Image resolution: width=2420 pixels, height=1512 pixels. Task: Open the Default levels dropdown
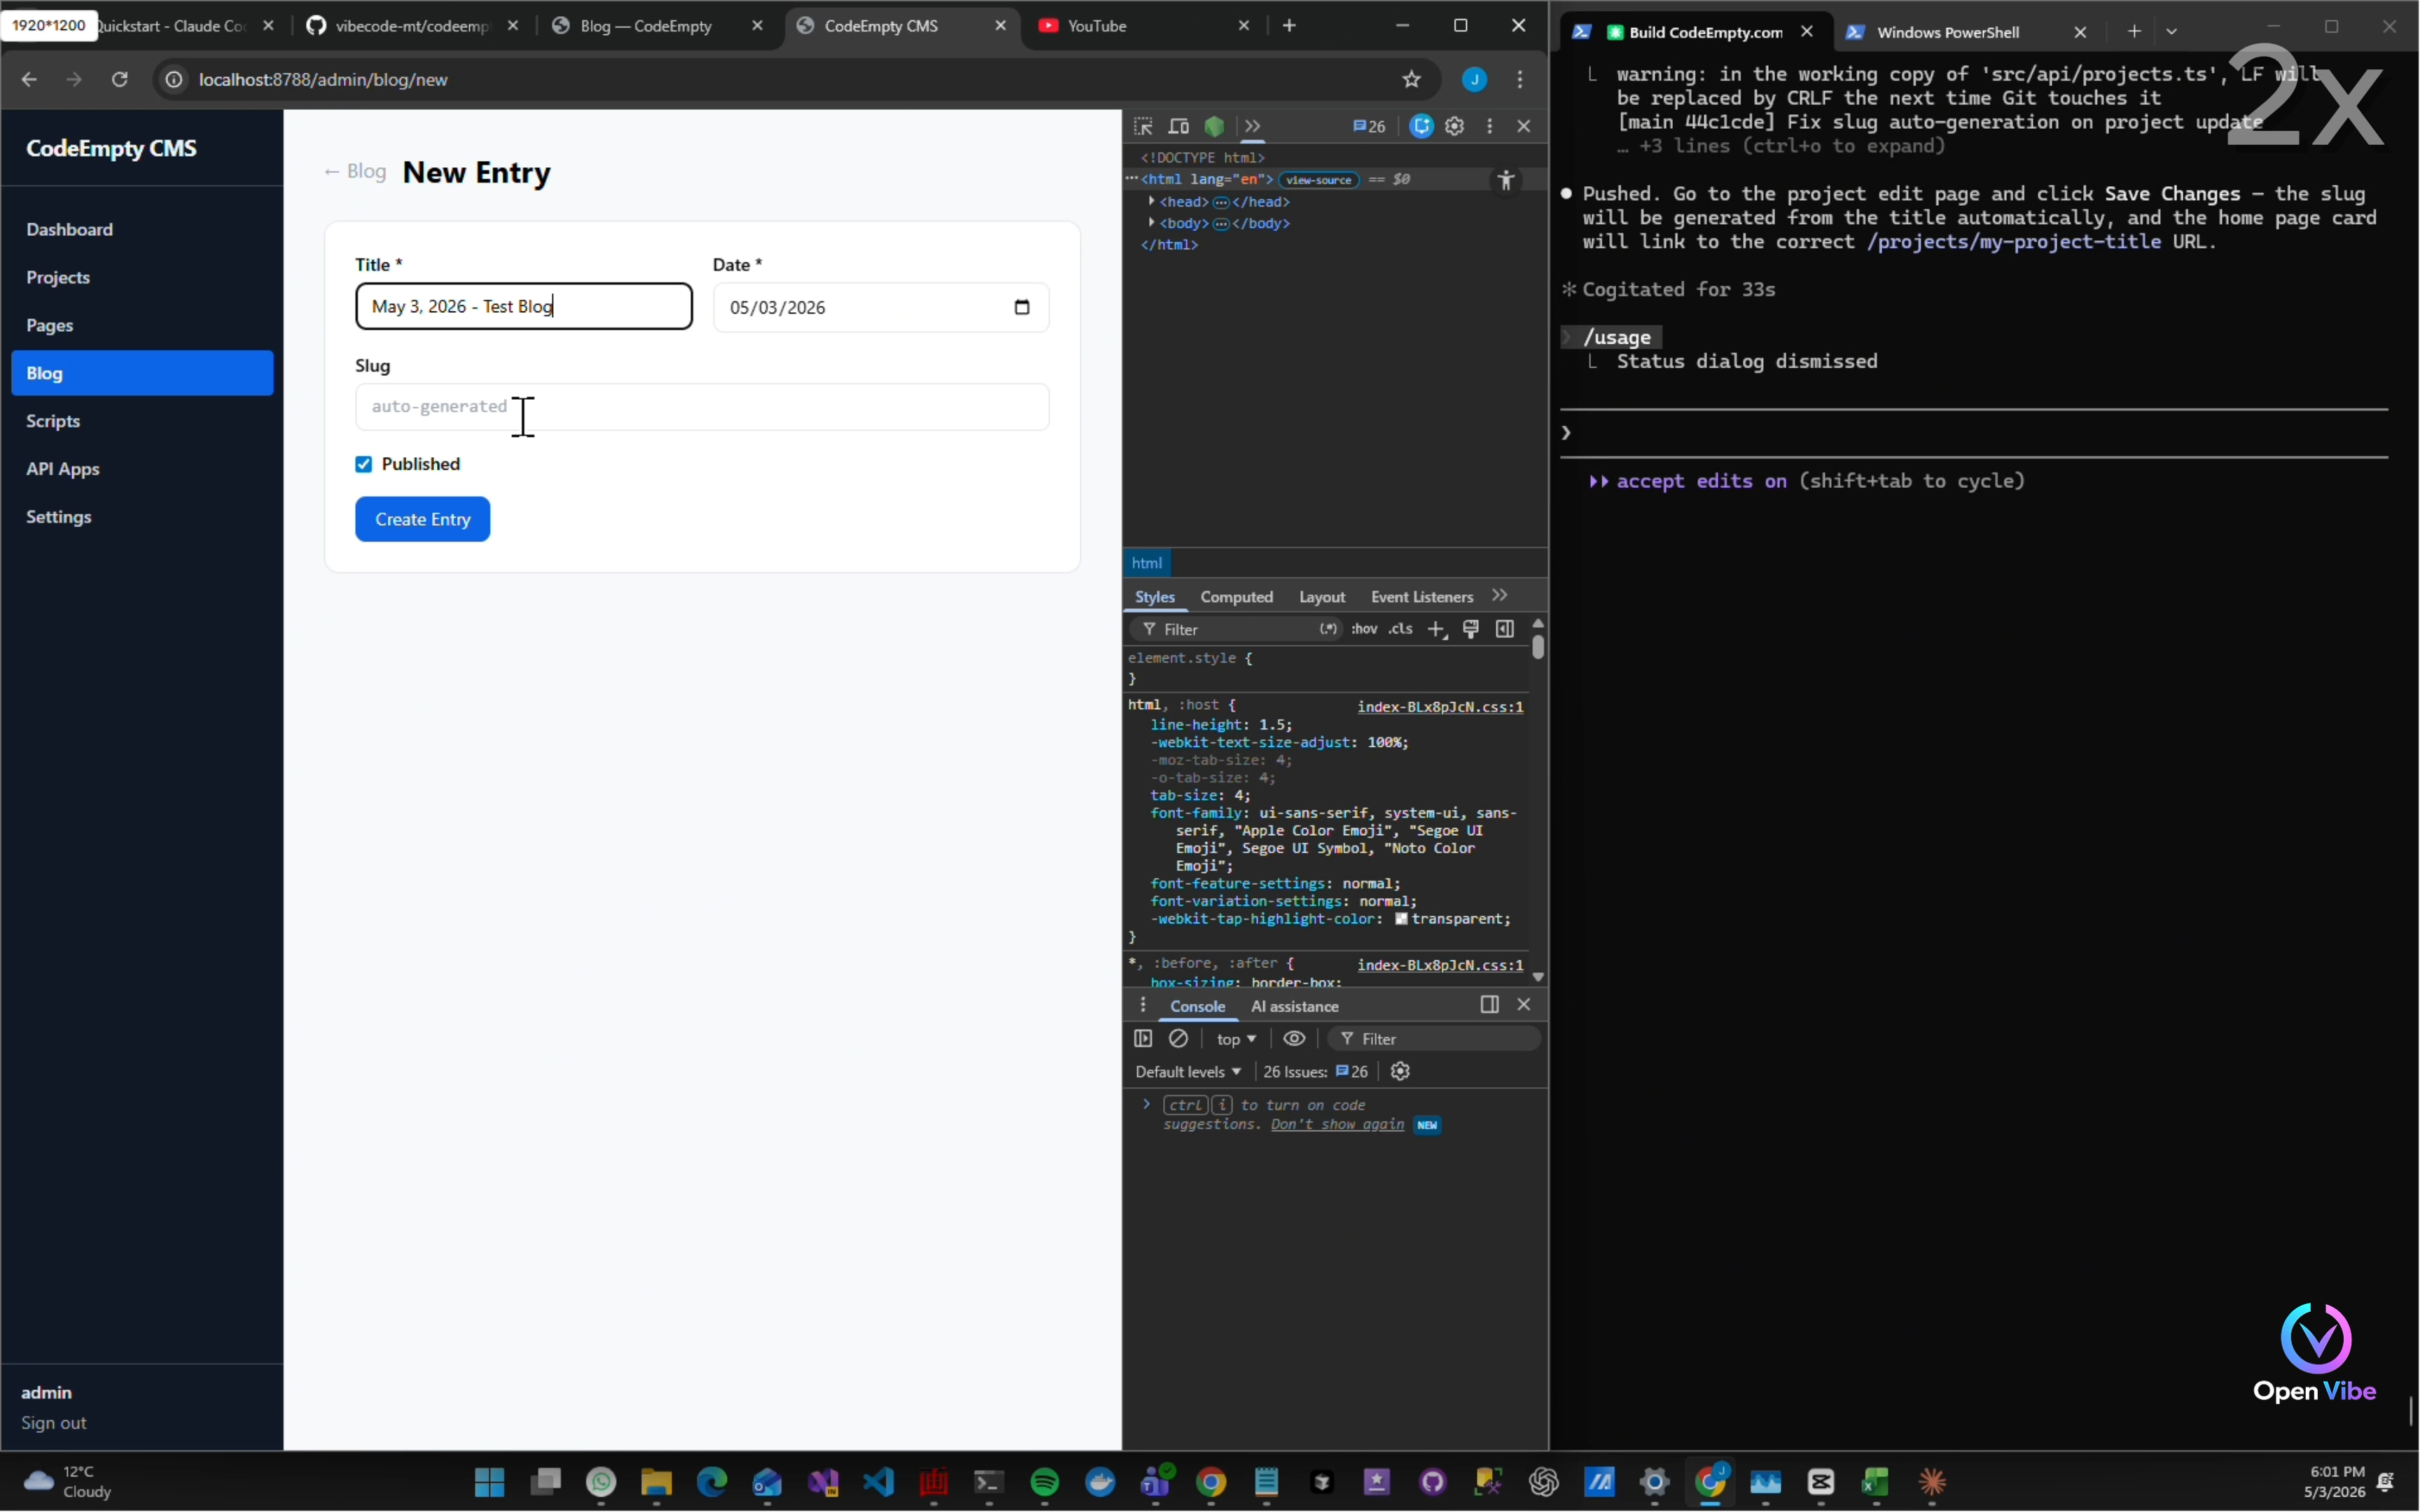pyautogui.click(x=1188, y=1072)
